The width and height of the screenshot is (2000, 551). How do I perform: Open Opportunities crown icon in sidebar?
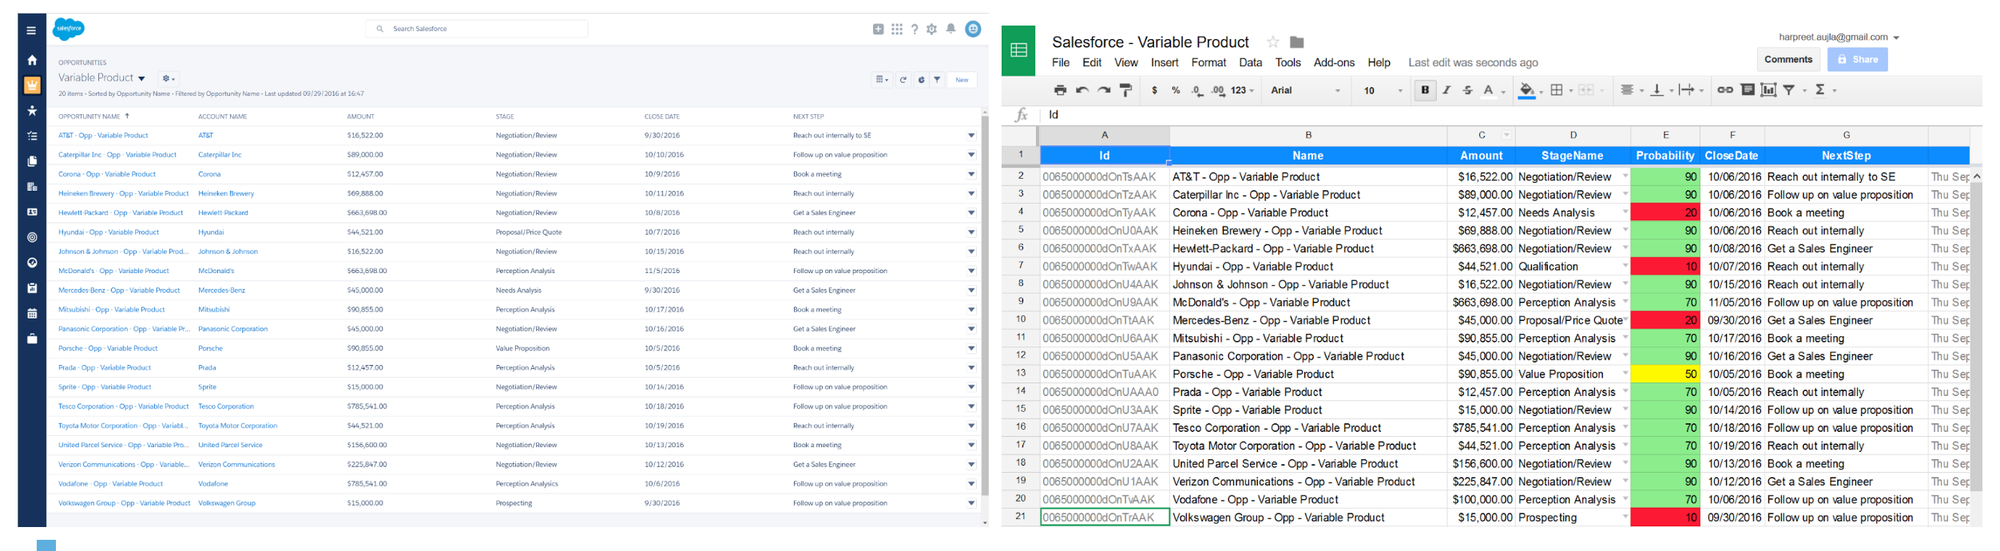click(x=32, y=85)
